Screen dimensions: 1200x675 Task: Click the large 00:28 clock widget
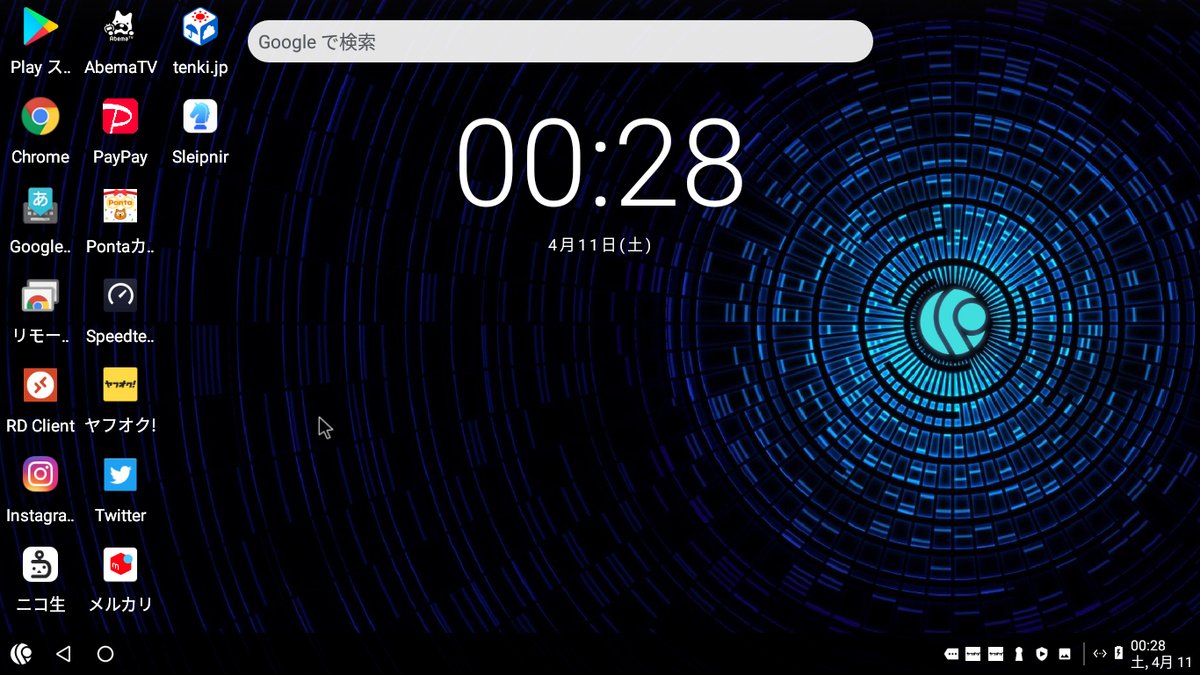[x=600, y=162]
